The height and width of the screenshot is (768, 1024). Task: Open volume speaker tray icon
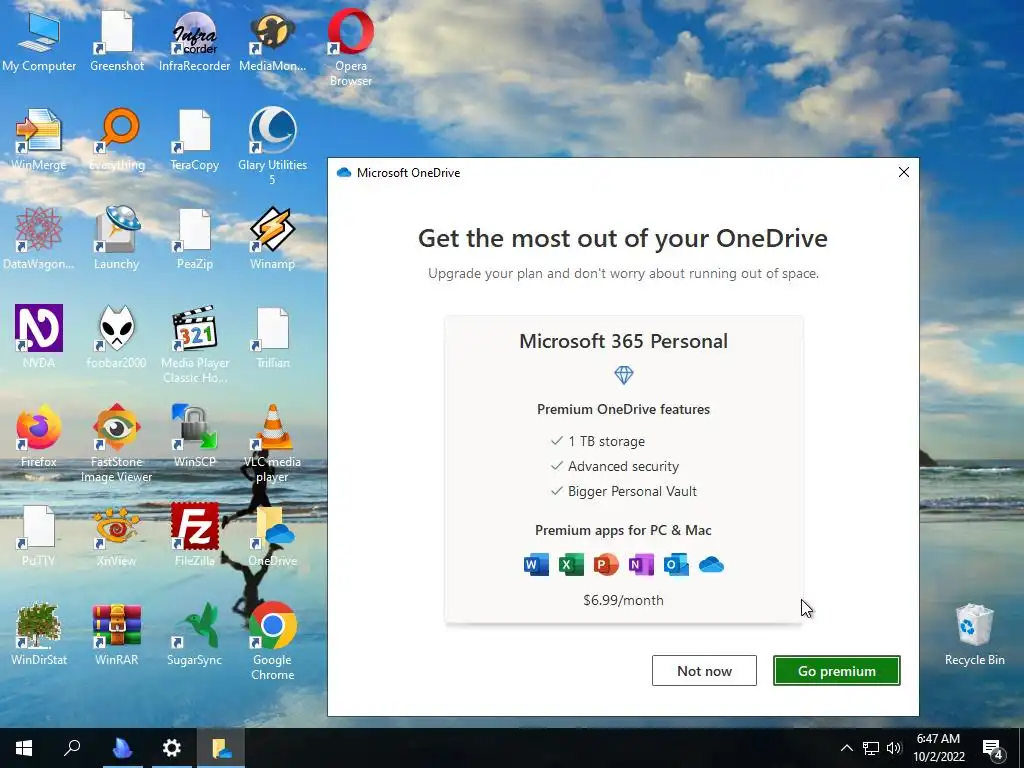click(x=894, y=748)
